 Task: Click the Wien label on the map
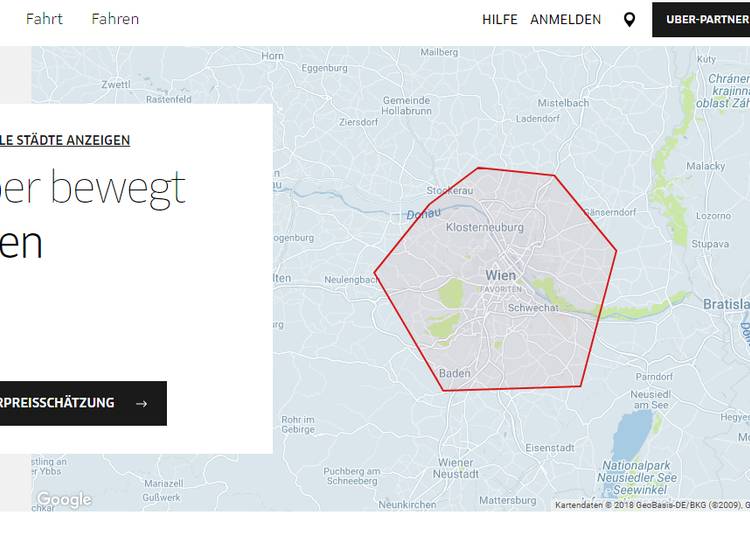[501, 275]
